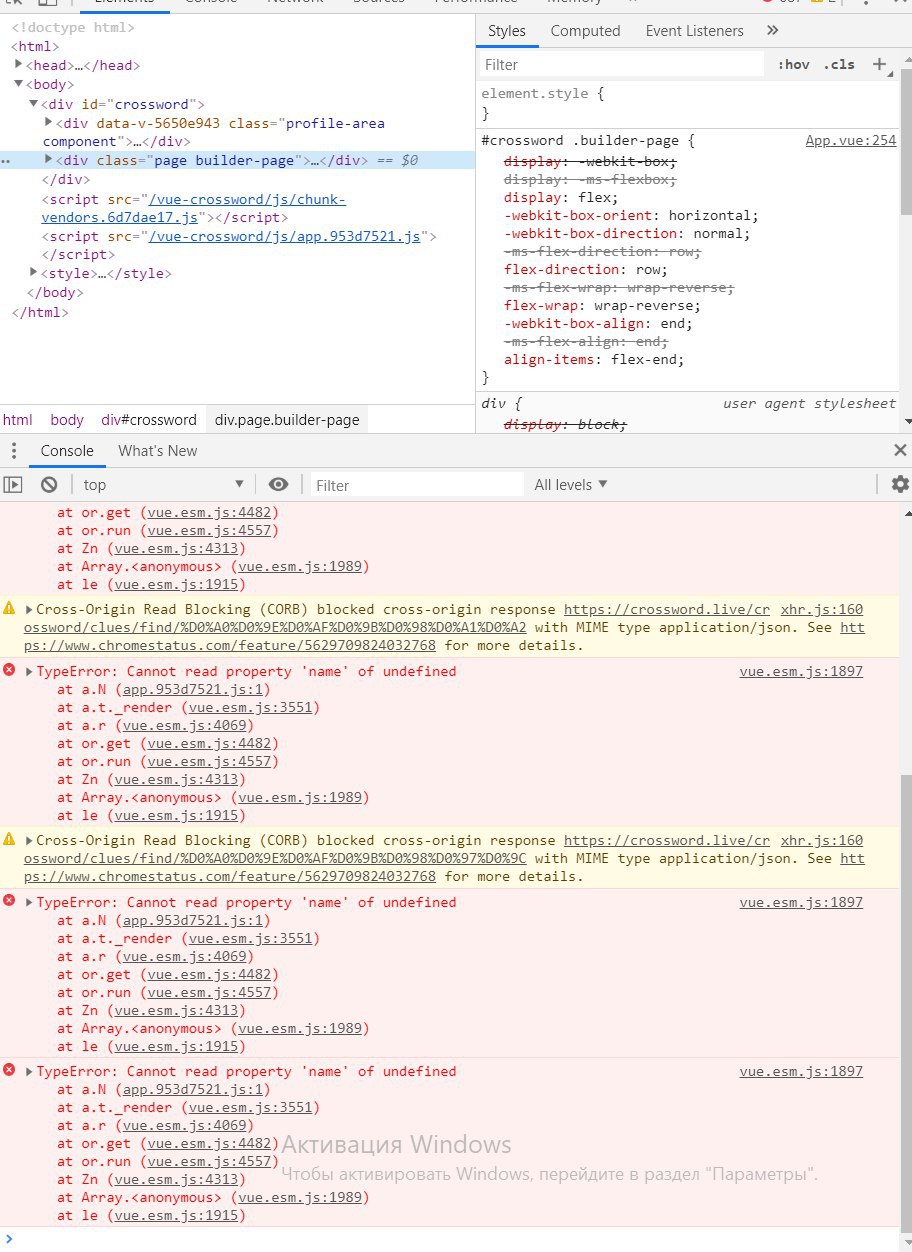Follow the chunk-vendors.6d7dae17.js script link
912x1252 pixels.
(196, 208)
